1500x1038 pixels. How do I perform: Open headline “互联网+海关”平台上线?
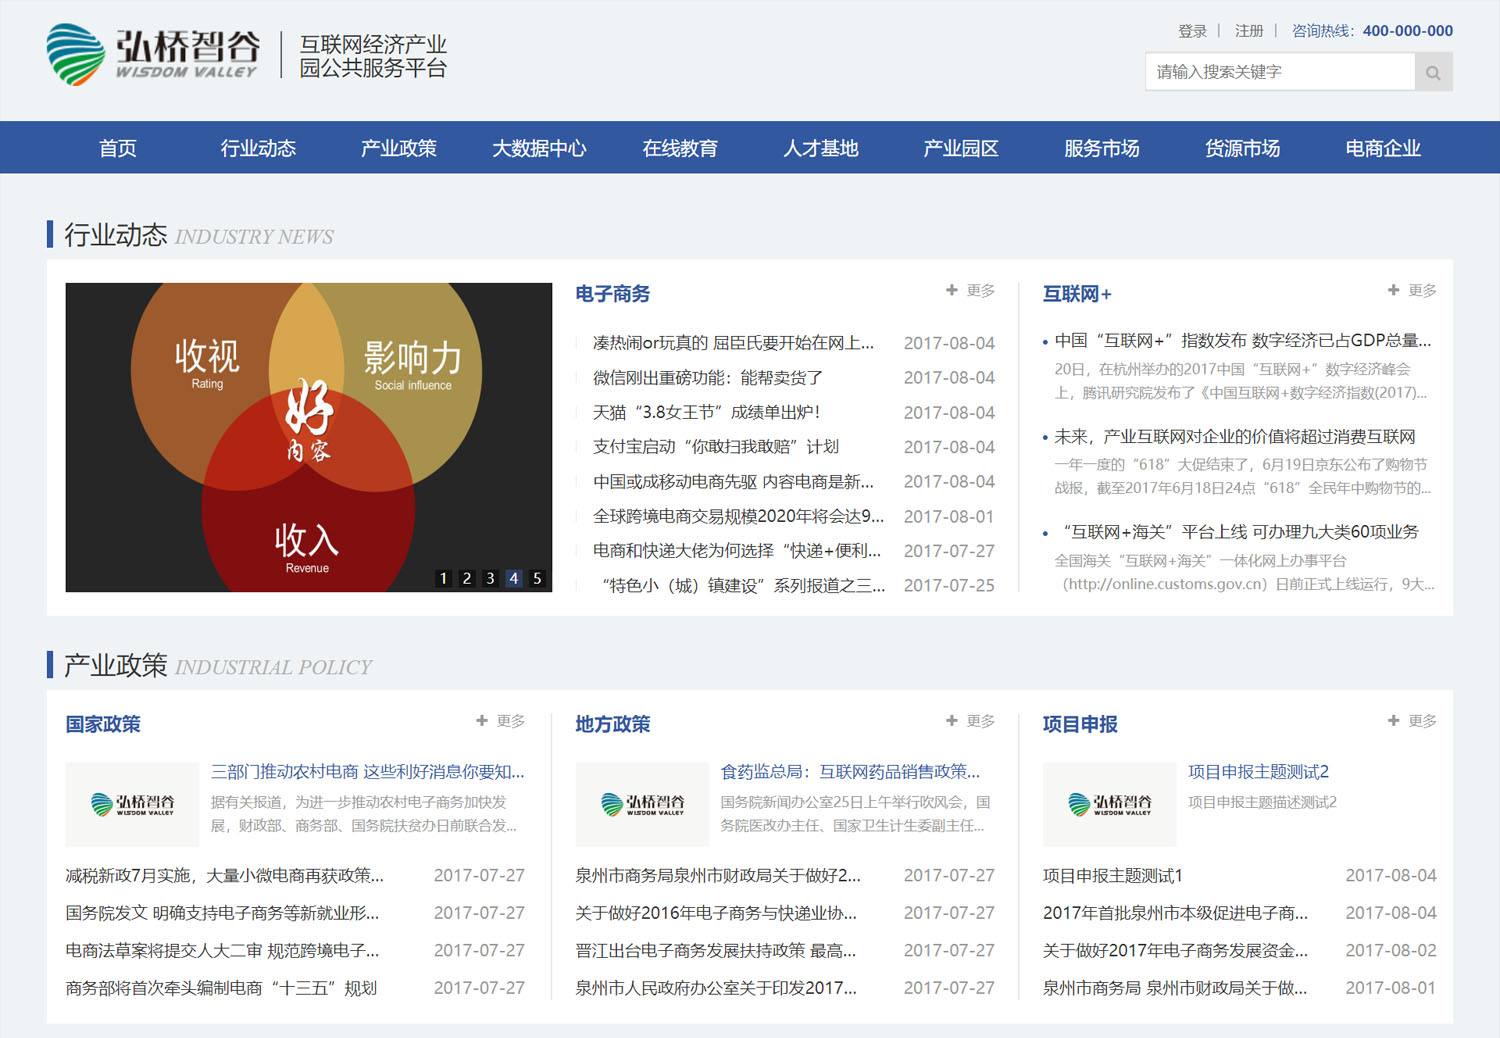point(1237,532)
